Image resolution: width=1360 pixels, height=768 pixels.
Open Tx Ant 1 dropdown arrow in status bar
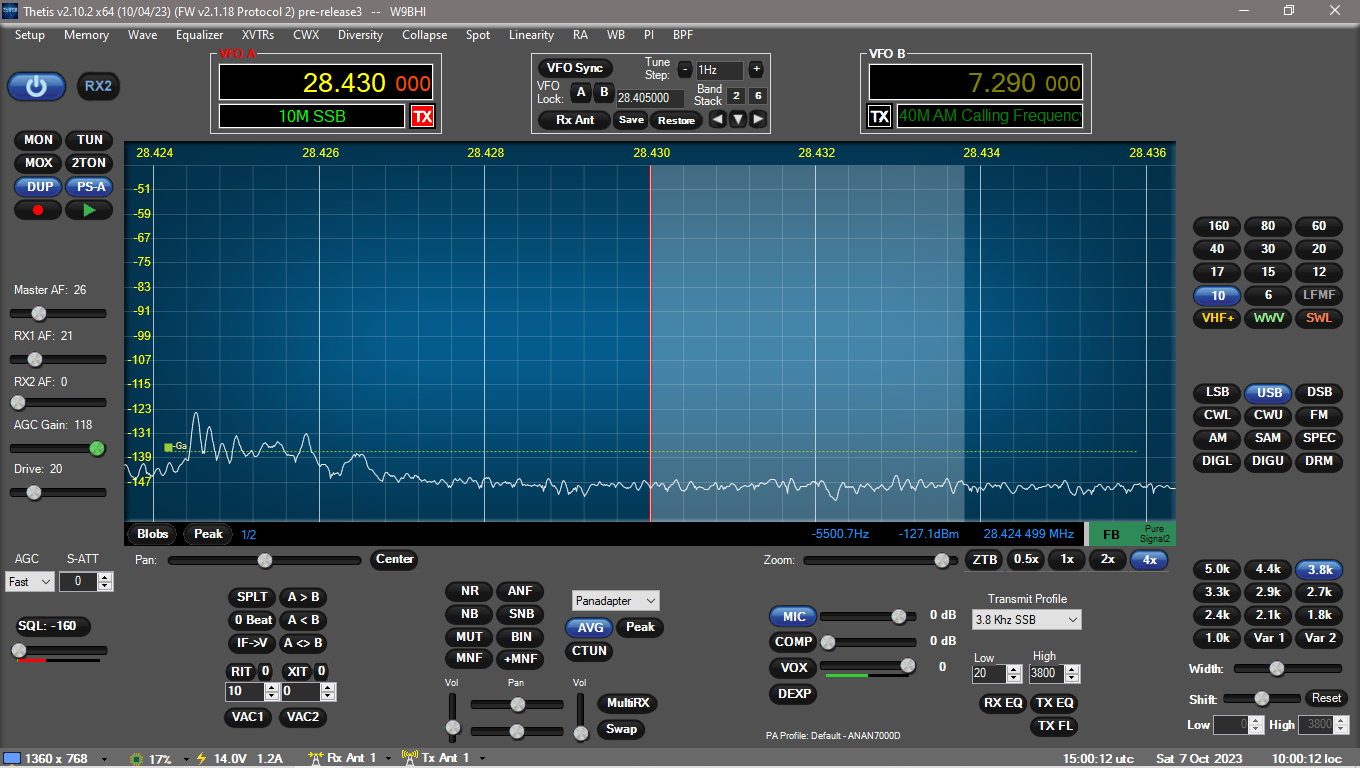[x=482, y=759]
